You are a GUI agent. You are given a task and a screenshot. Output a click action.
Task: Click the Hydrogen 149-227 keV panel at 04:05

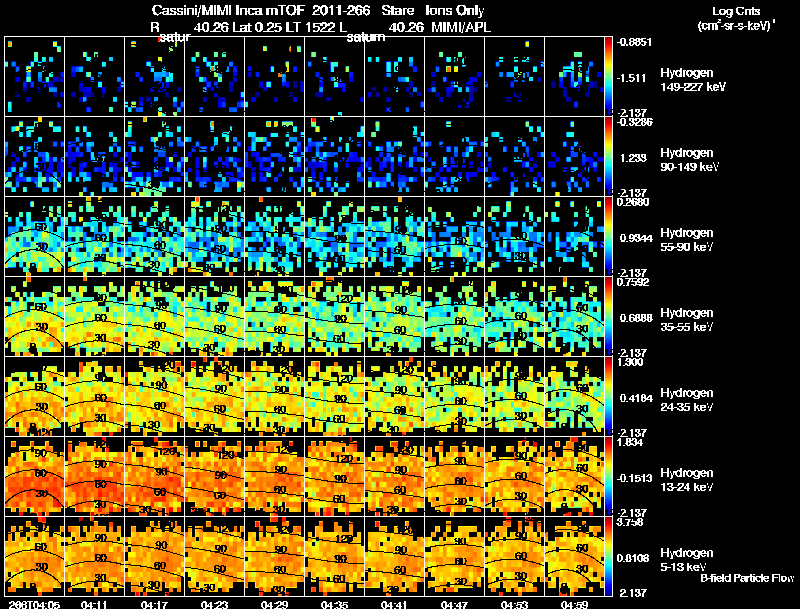(35, 77)
